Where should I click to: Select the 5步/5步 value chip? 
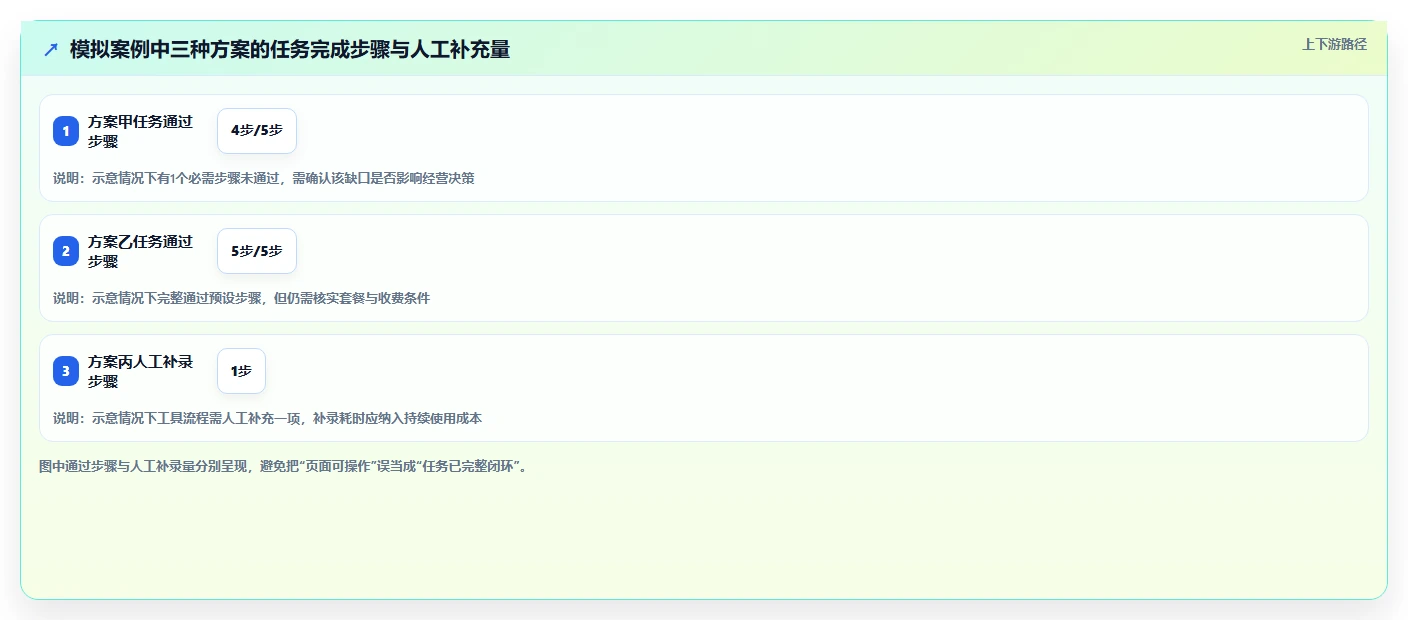[x=257, y=251]
